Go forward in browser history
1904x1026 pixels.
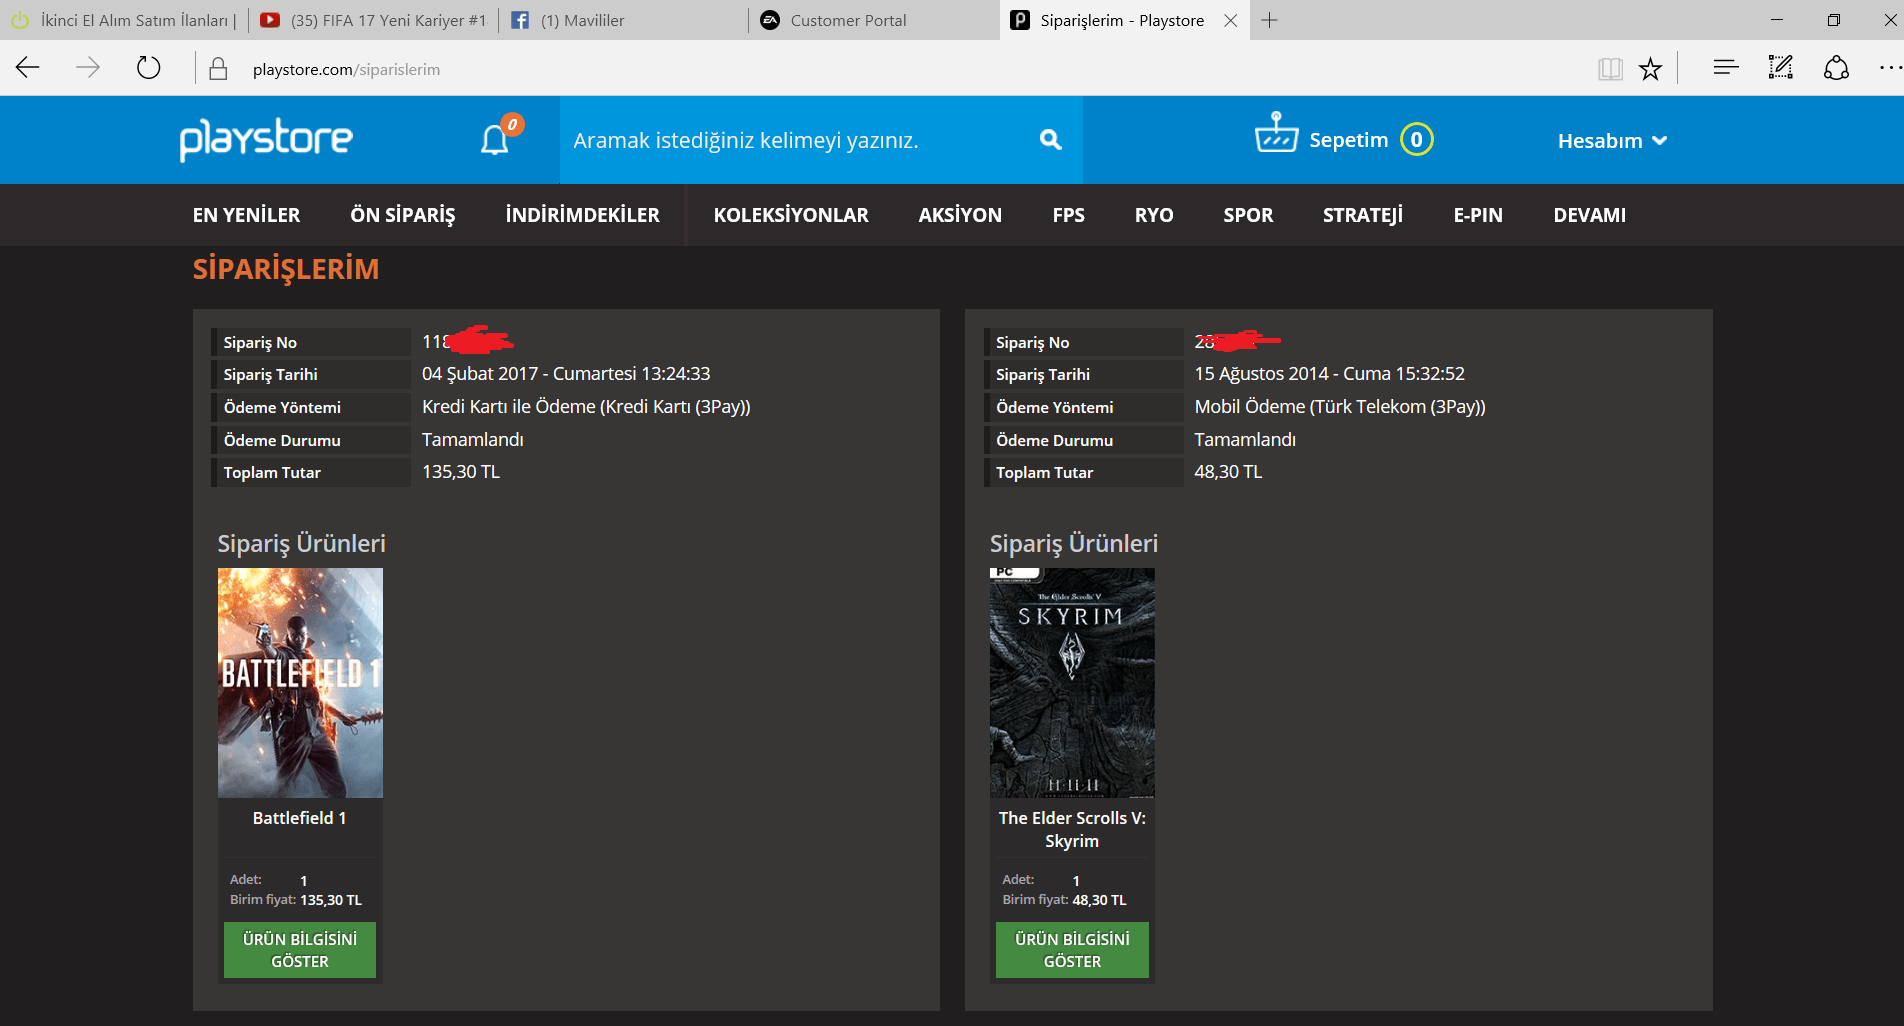click(x=88, y=68)
